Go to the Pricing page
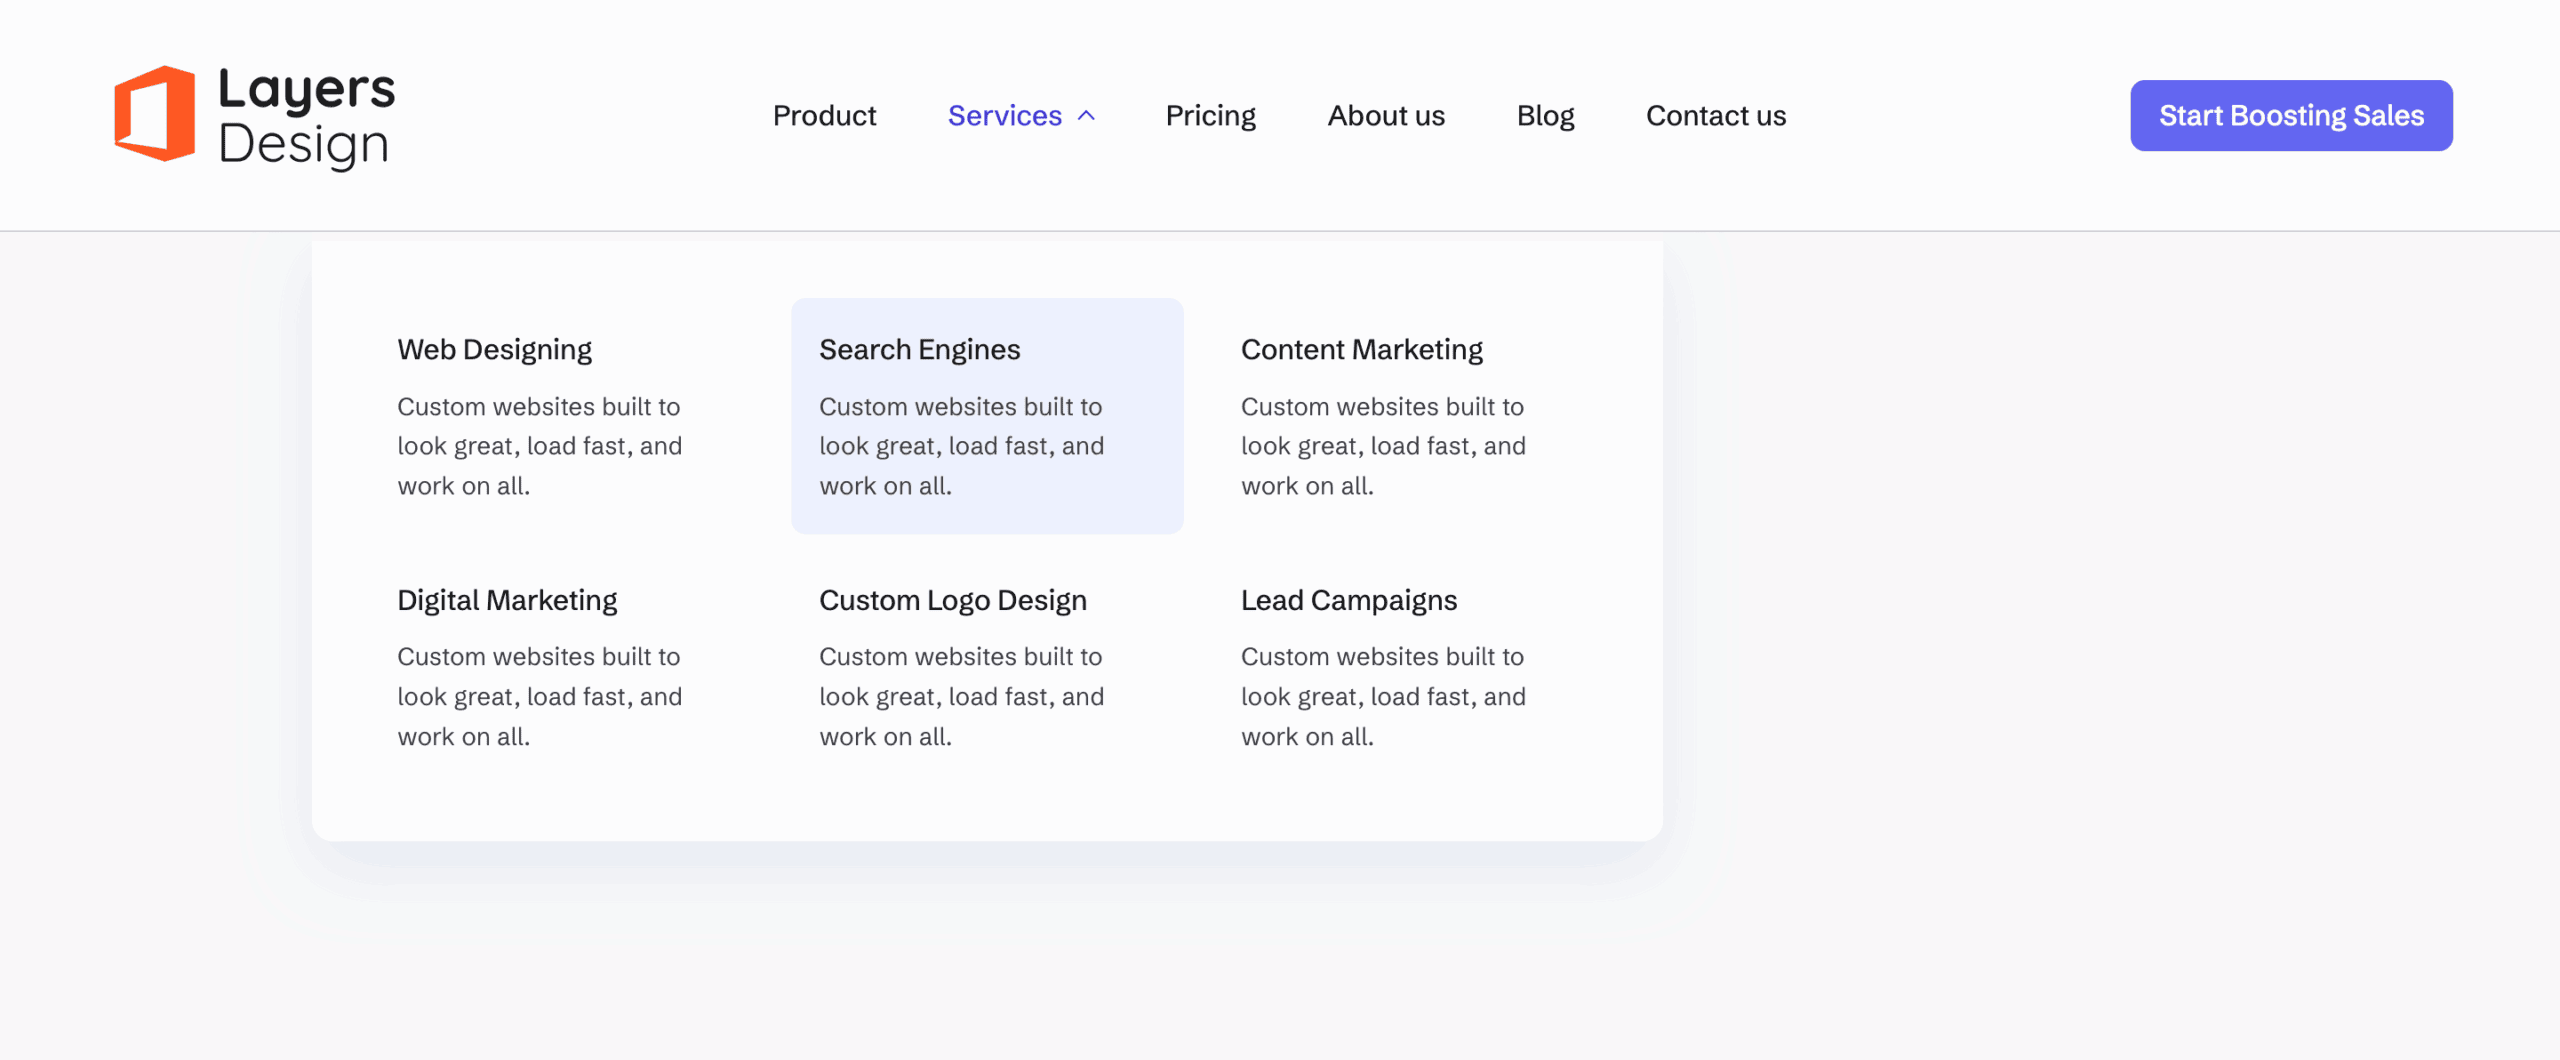The width and height of the screenshot is (2560, 1060). pos(1210,116)
